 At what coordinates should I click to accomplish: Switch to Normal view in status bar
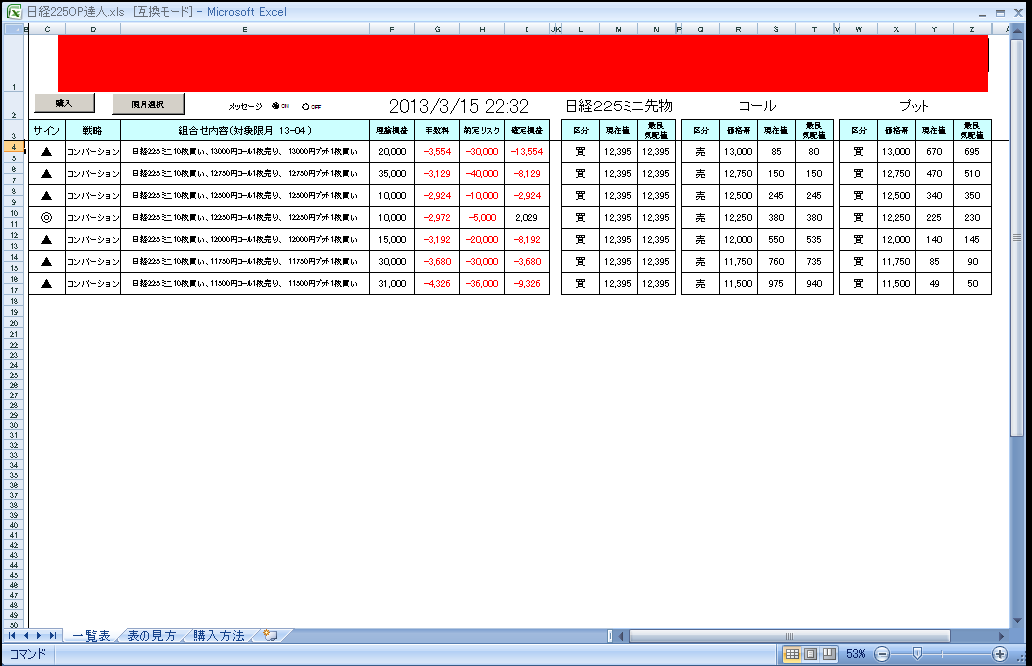click(x=792, y=653)
